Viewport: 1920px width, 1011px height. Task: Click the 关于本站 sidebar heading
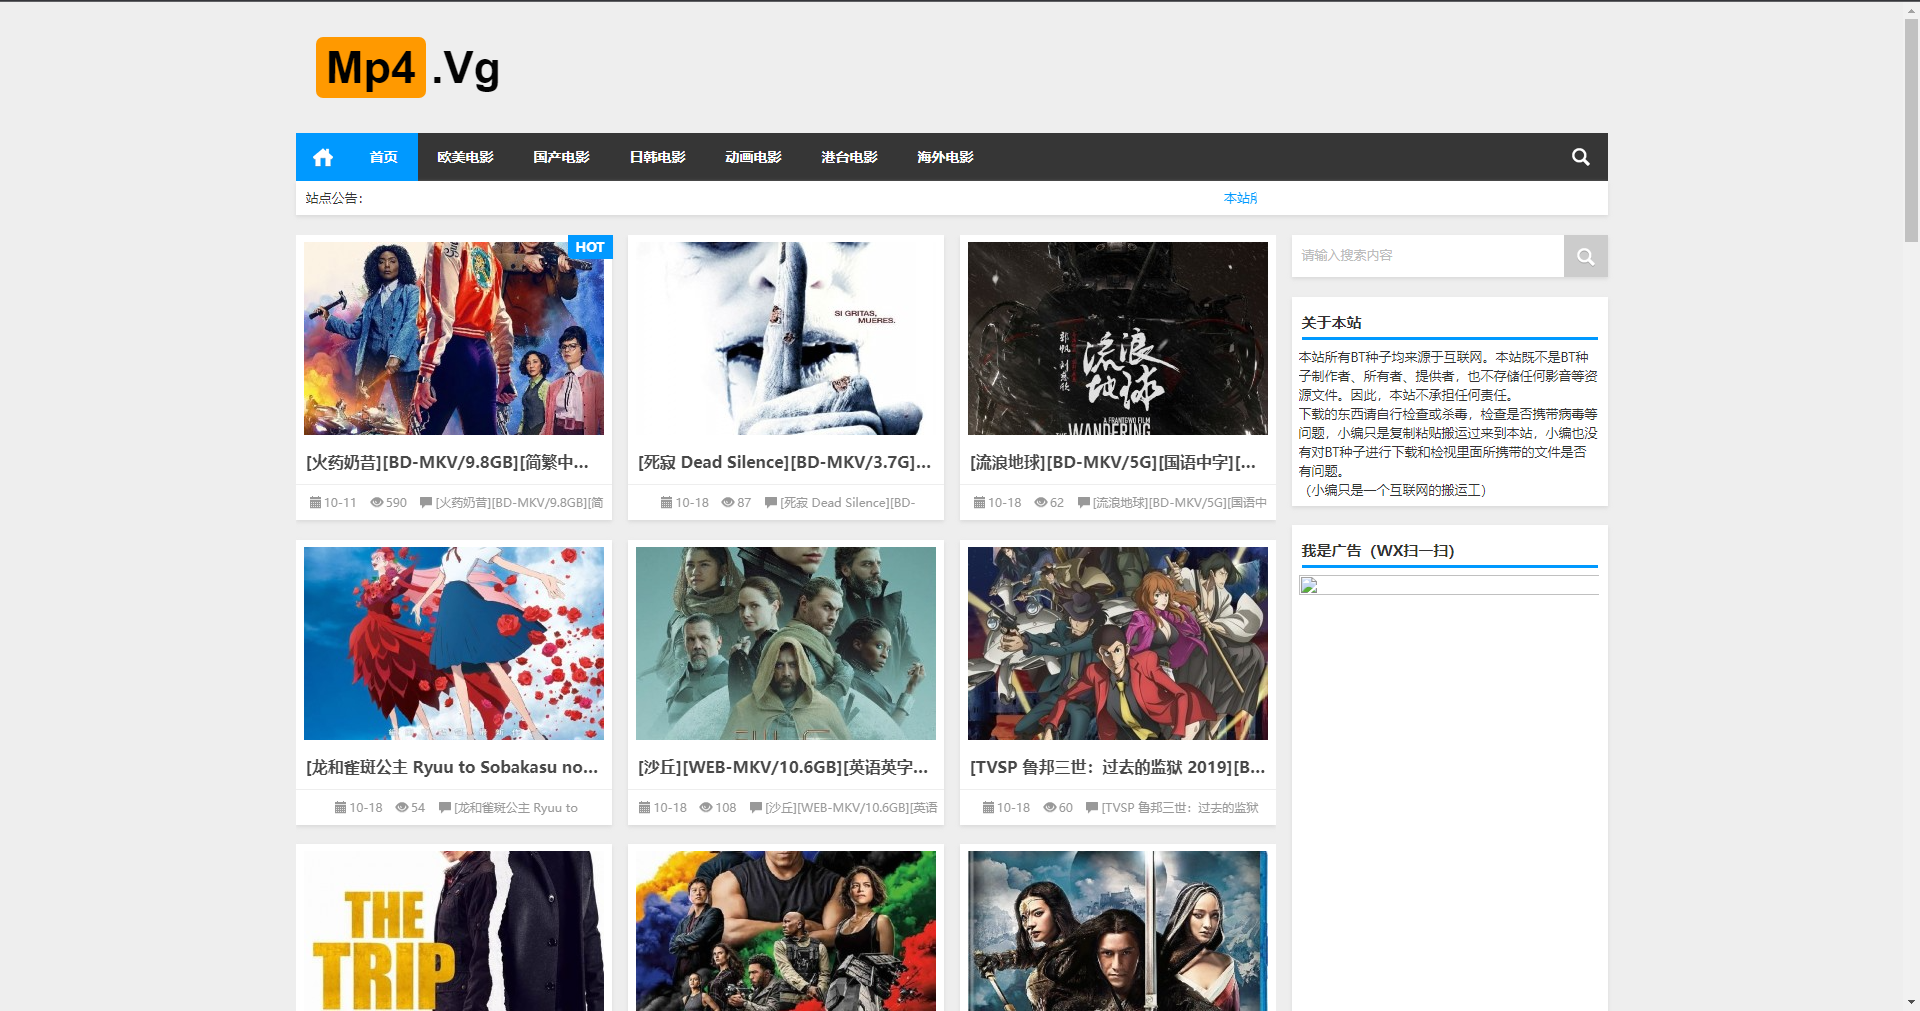1331,322
